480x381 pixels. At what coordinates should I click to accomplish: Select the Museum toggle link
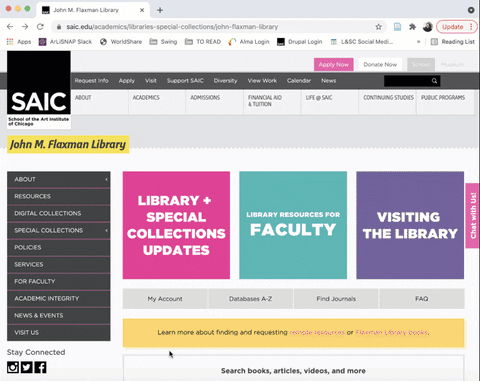tap(452, 64)
